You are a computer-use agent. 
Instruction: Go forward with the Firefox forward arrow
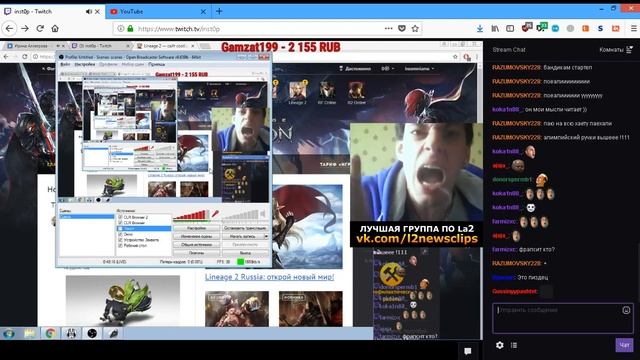click(25, 29)
